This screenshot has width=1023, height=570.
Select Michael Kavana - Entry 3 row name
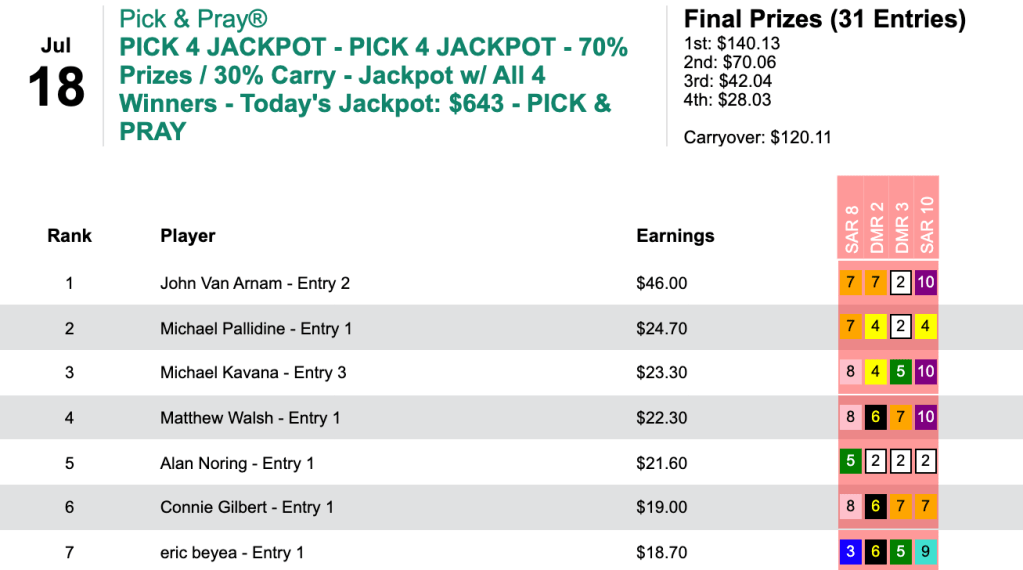253,373
